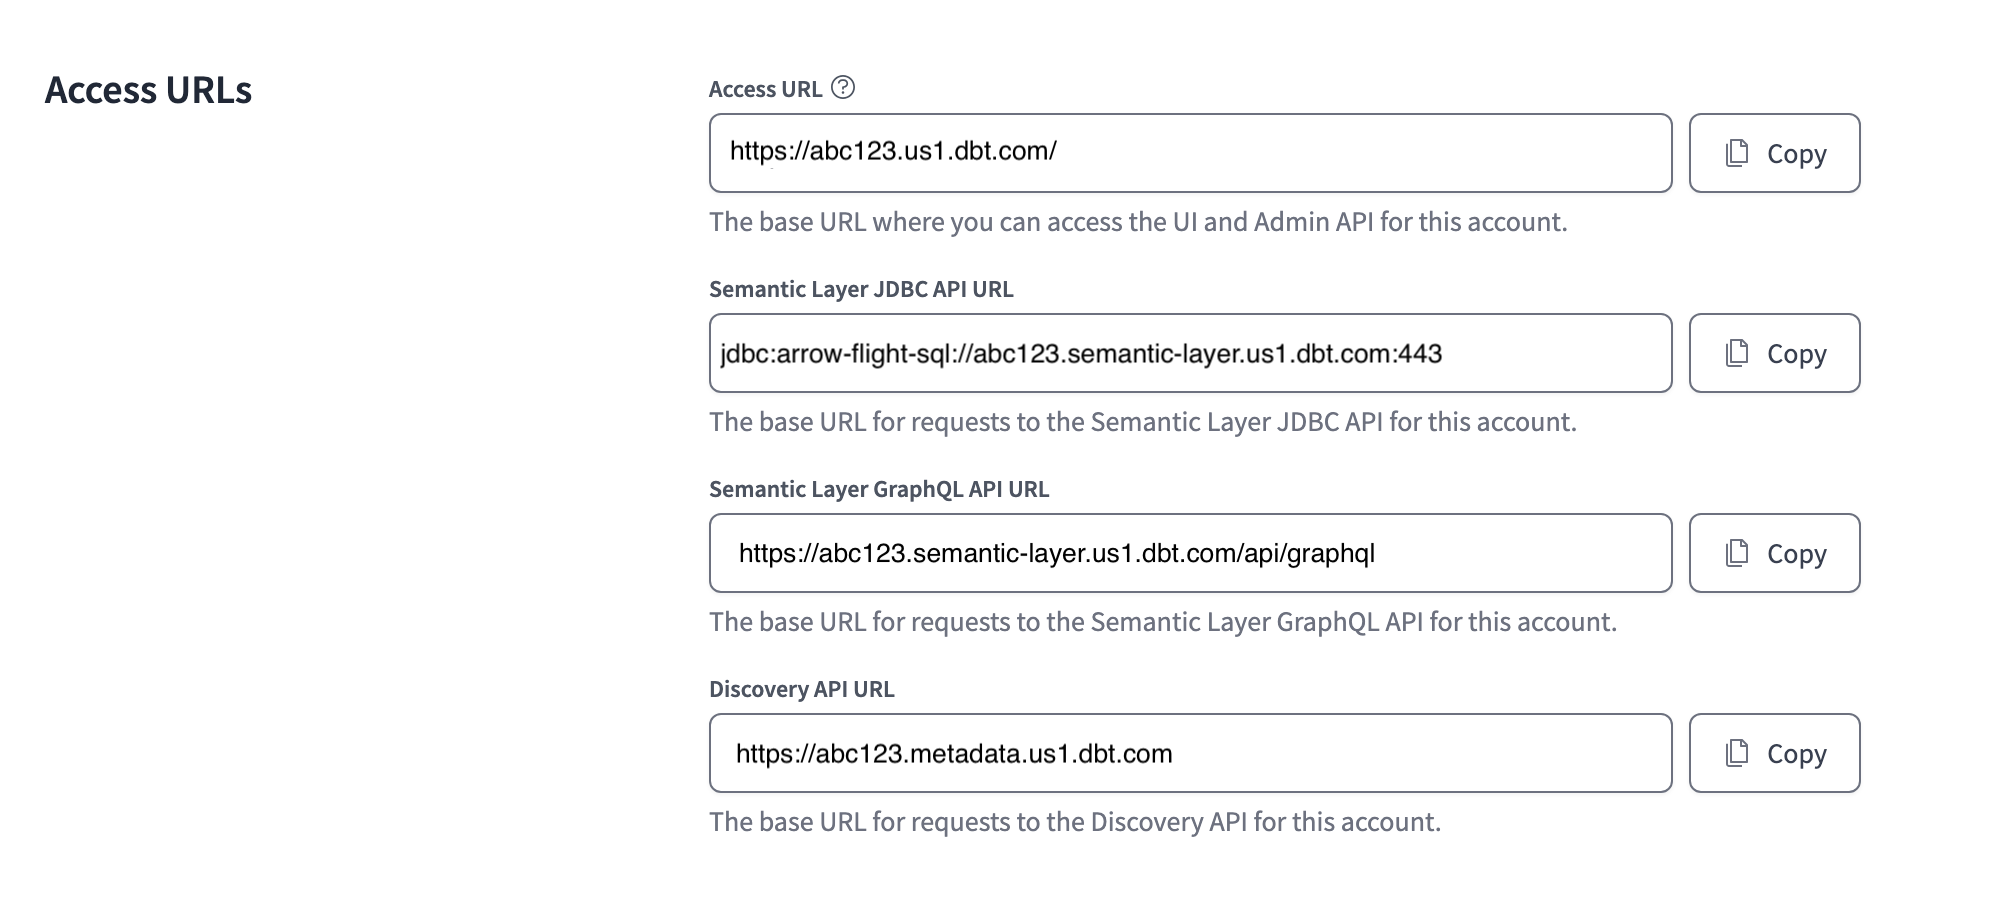Copy the Semantic Layer JDBC API URL
The width and height of the screenshot is (2001, 918).
coord(1774,353)
